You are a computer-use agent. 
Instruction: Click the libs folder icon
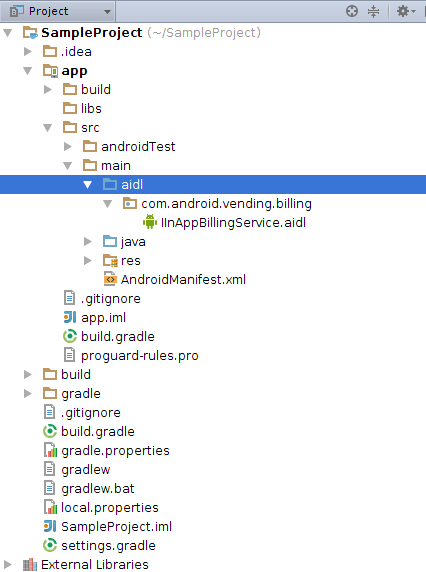coord(70,108)
